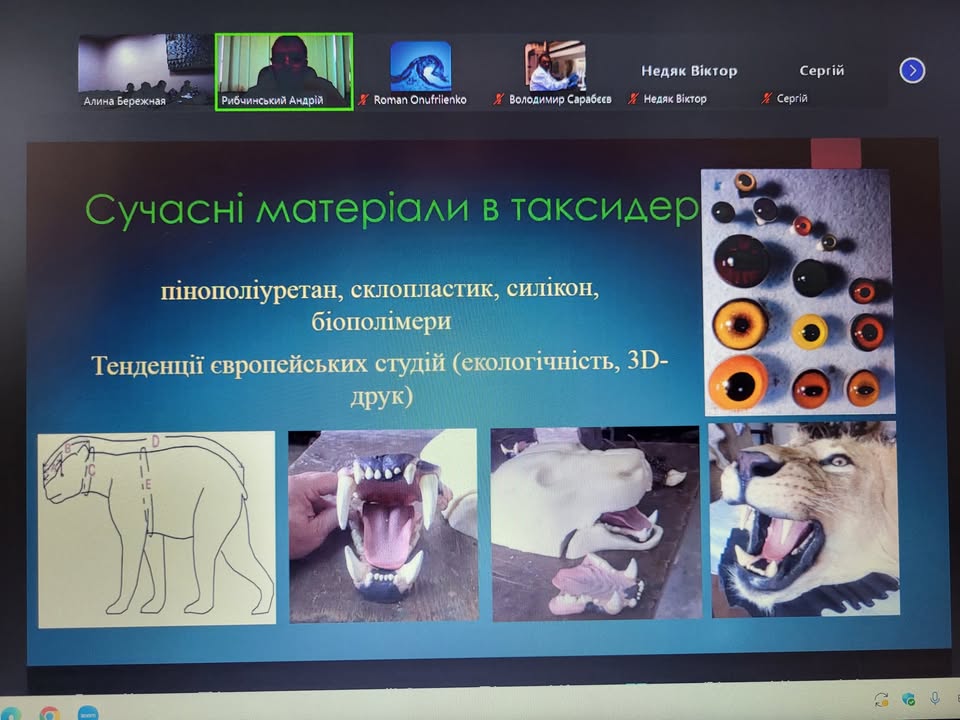
Task: Click the muted mic icon beside Roman Onufriienko
Action: [364, 99]
